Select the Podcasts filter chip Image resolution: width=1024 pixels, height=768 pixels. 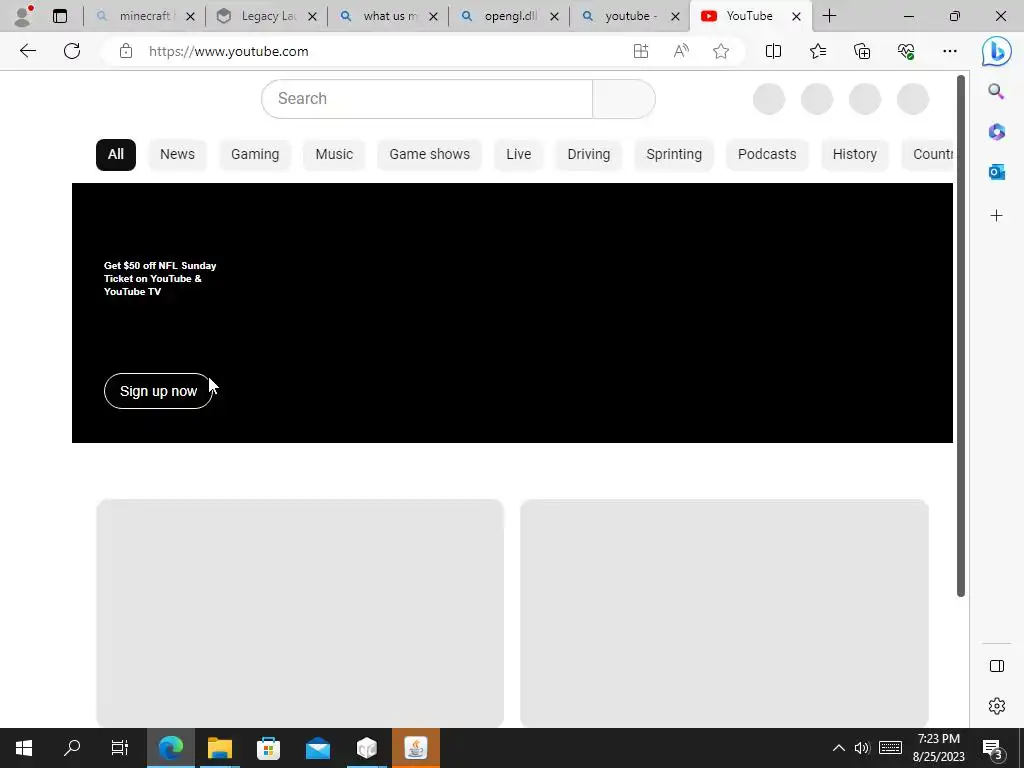click(x=767, y=155)
